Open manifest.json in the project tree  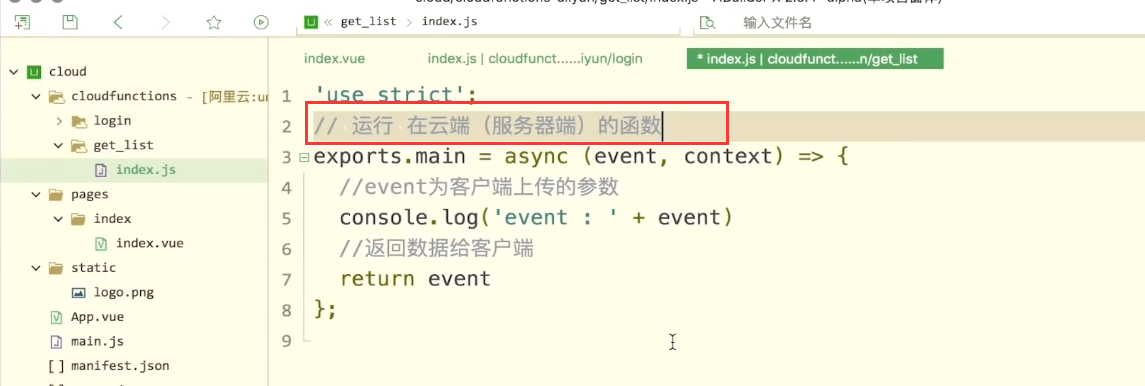120,366
